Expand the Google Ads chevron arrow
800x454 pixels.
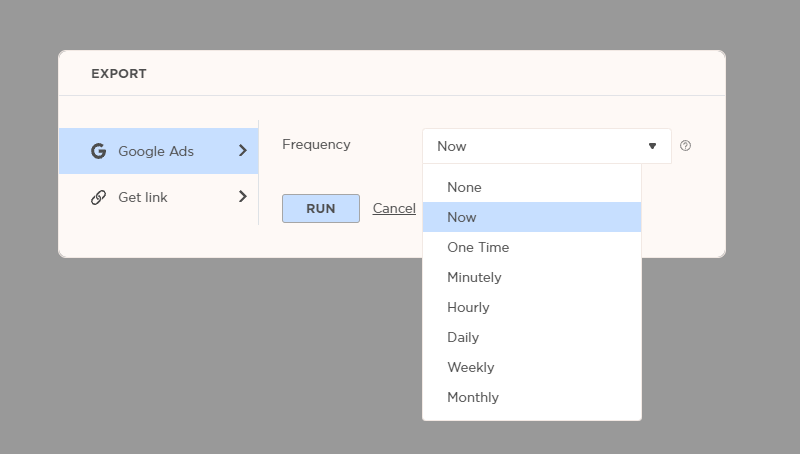pos(243,150)
